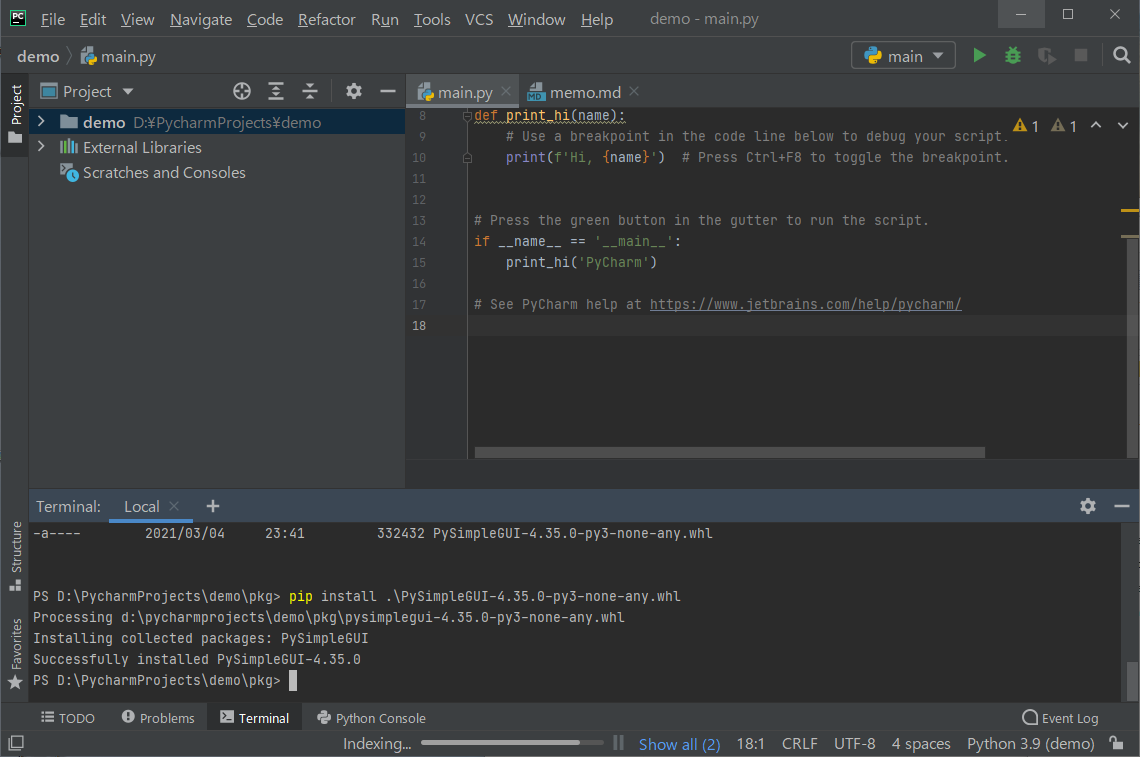
Task: Jump to next highlighted error arrow
Action: click(1123, 125)
